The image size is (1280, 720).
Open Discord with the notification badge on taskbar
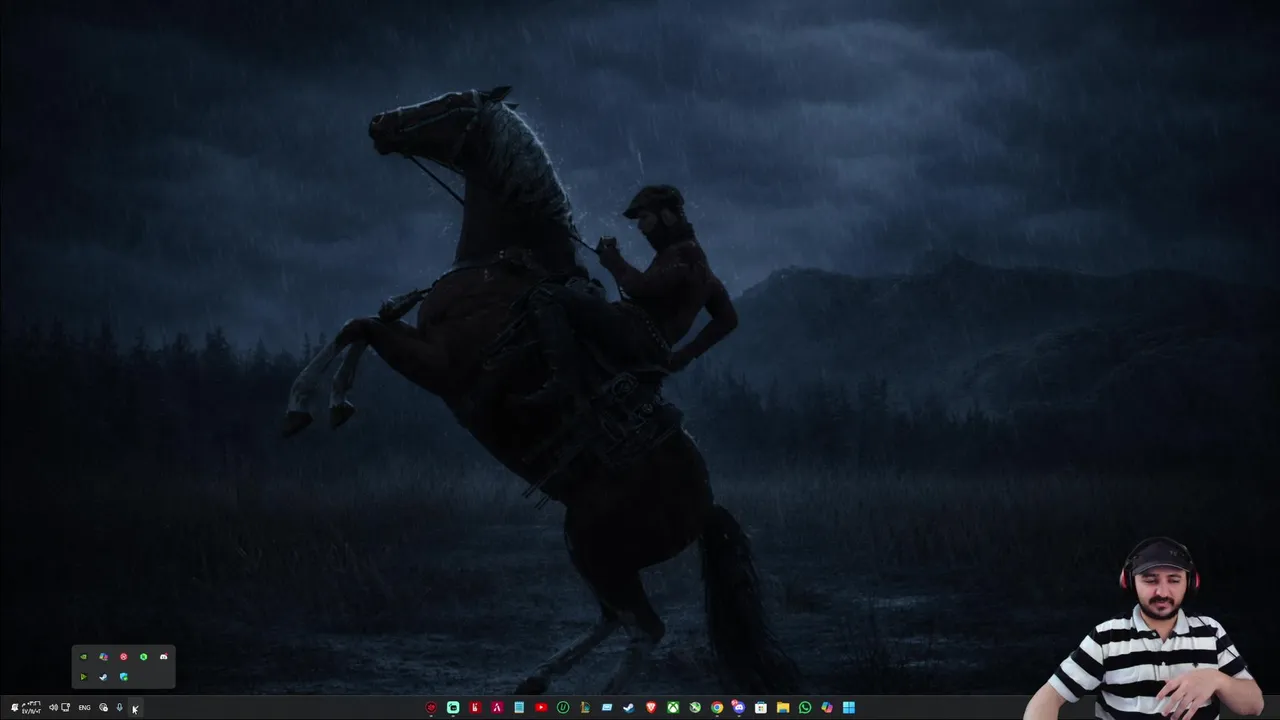tap(739, 707)
